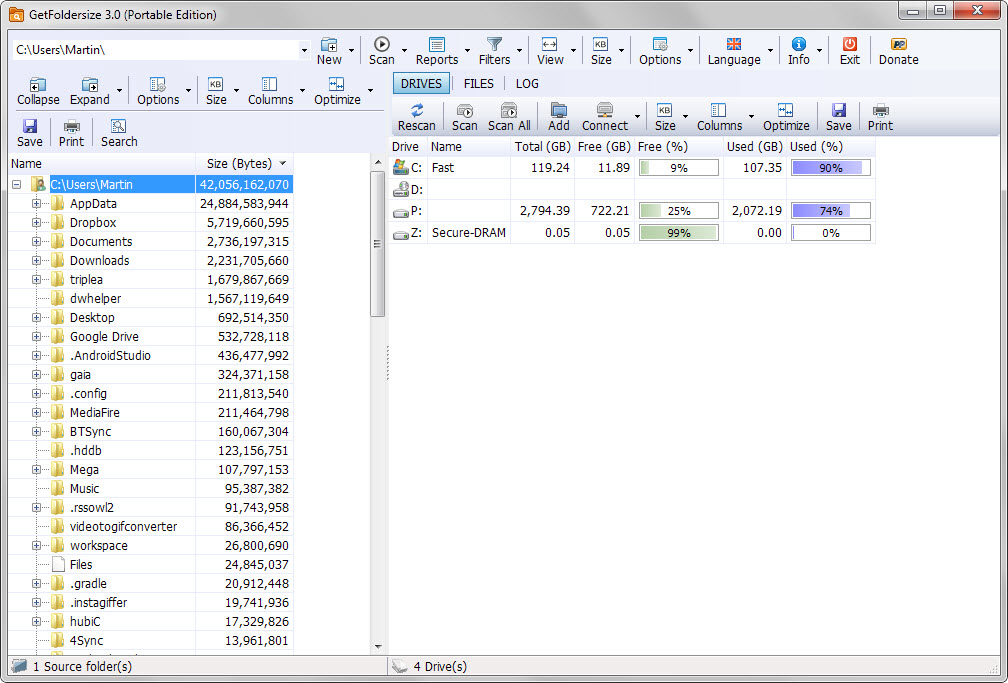
Task: Click the Expand icon in the folder panel
Action: (89, 84)
